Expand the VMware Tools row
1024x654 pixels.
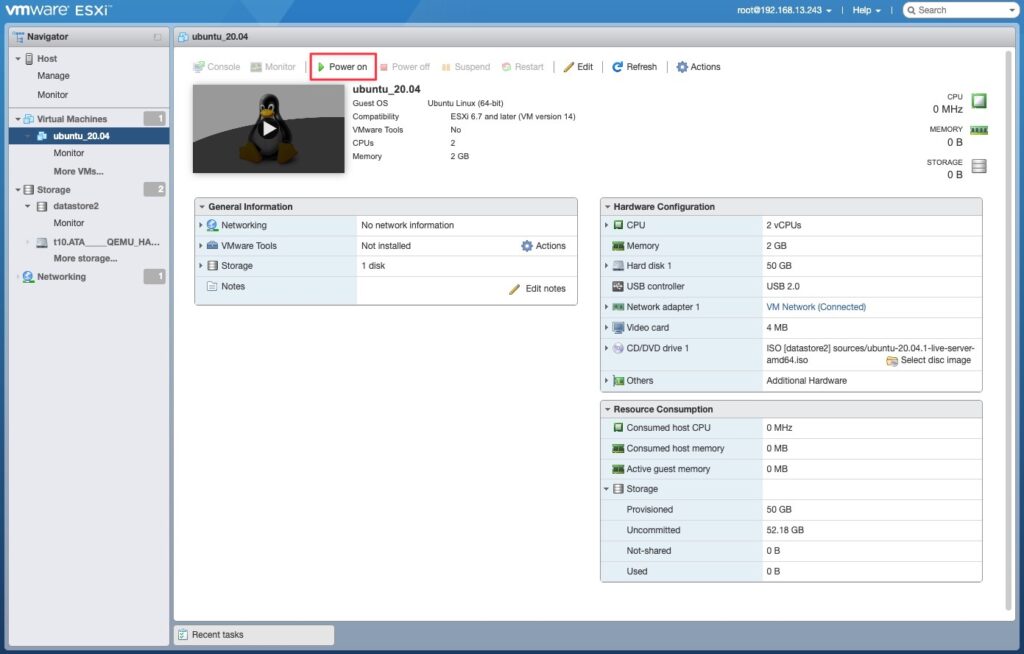coord(201,246)
